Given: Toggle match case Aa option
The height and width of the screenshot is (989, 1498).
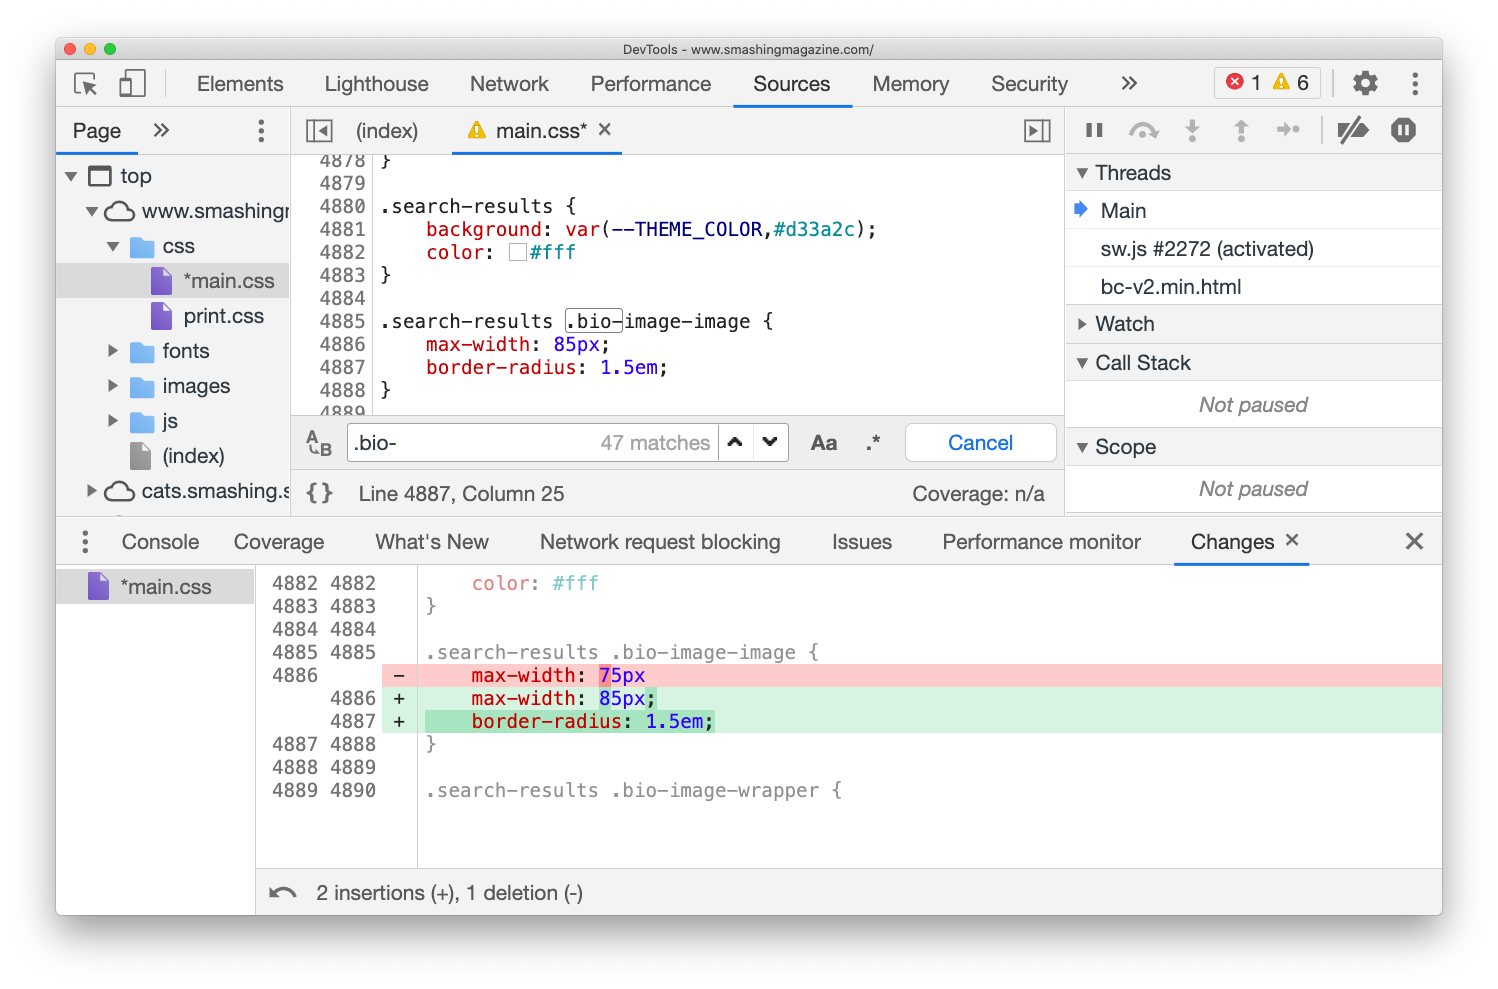Looking at the screenshot, I should click(824, 443).
